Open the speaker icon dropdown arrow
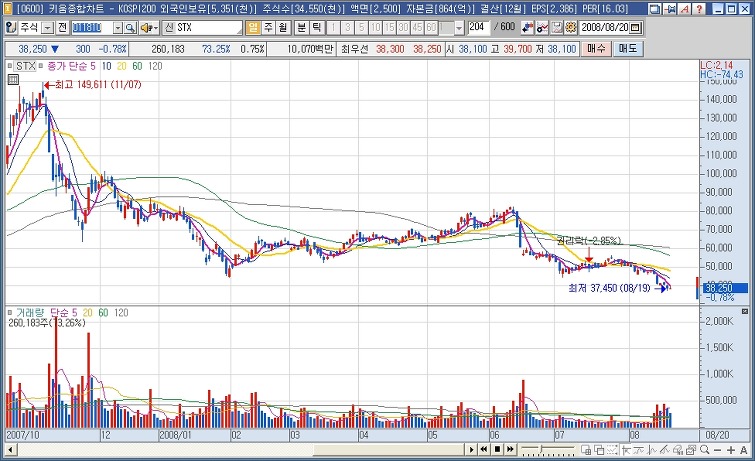 pos(156,28)
